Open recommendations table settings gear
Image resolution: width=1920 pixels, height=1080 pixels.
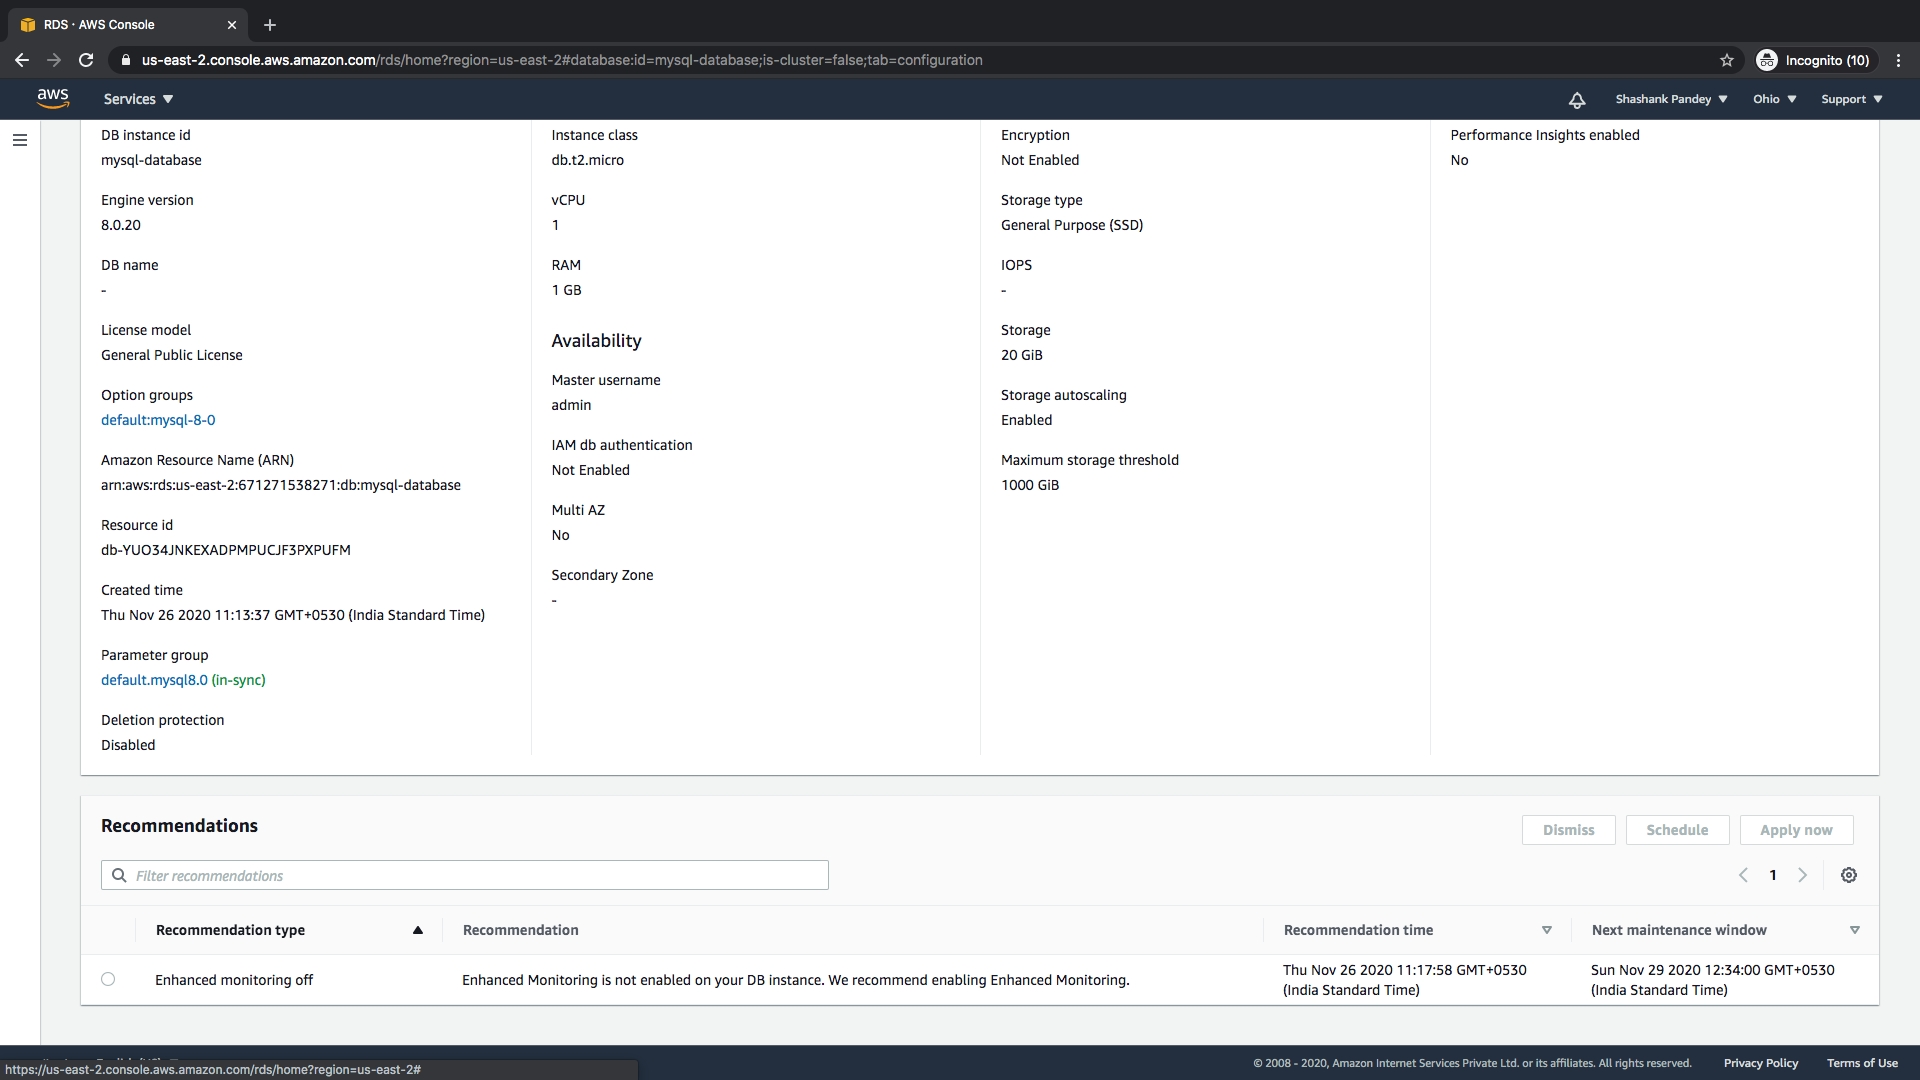pos(1849,875)
